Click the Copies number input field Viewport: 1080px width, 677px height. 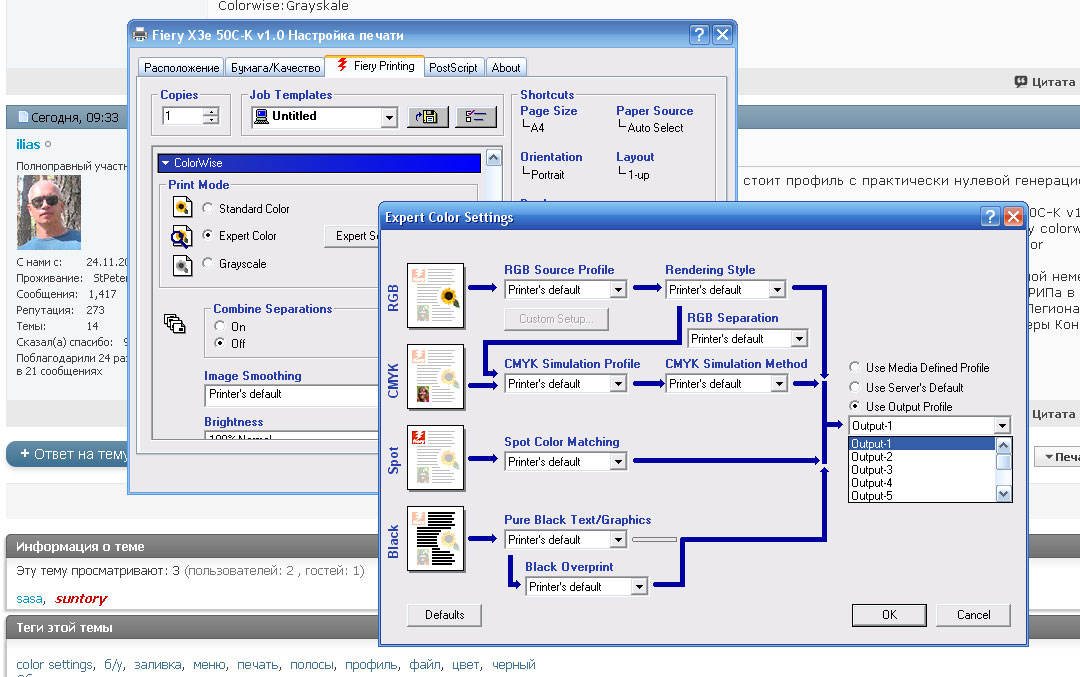point(183,116)
